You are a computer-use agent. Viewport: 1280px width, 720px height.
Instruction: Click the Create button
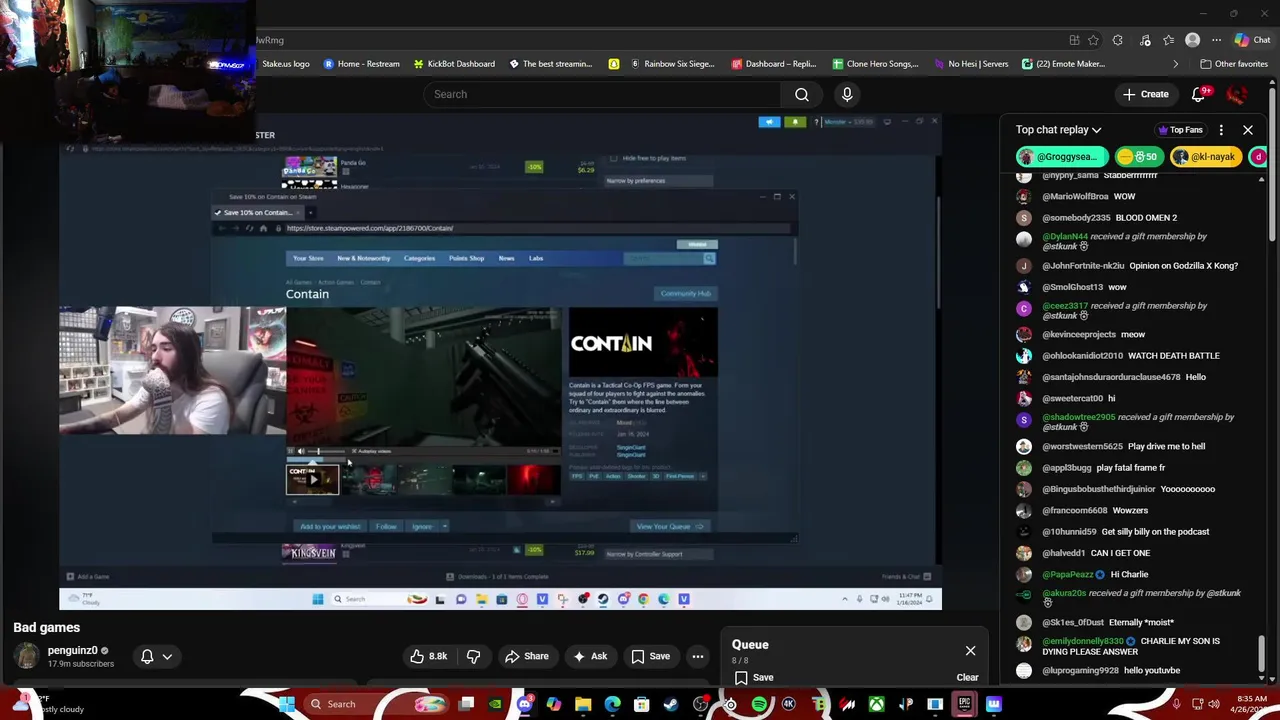[x=1145, y=94]
